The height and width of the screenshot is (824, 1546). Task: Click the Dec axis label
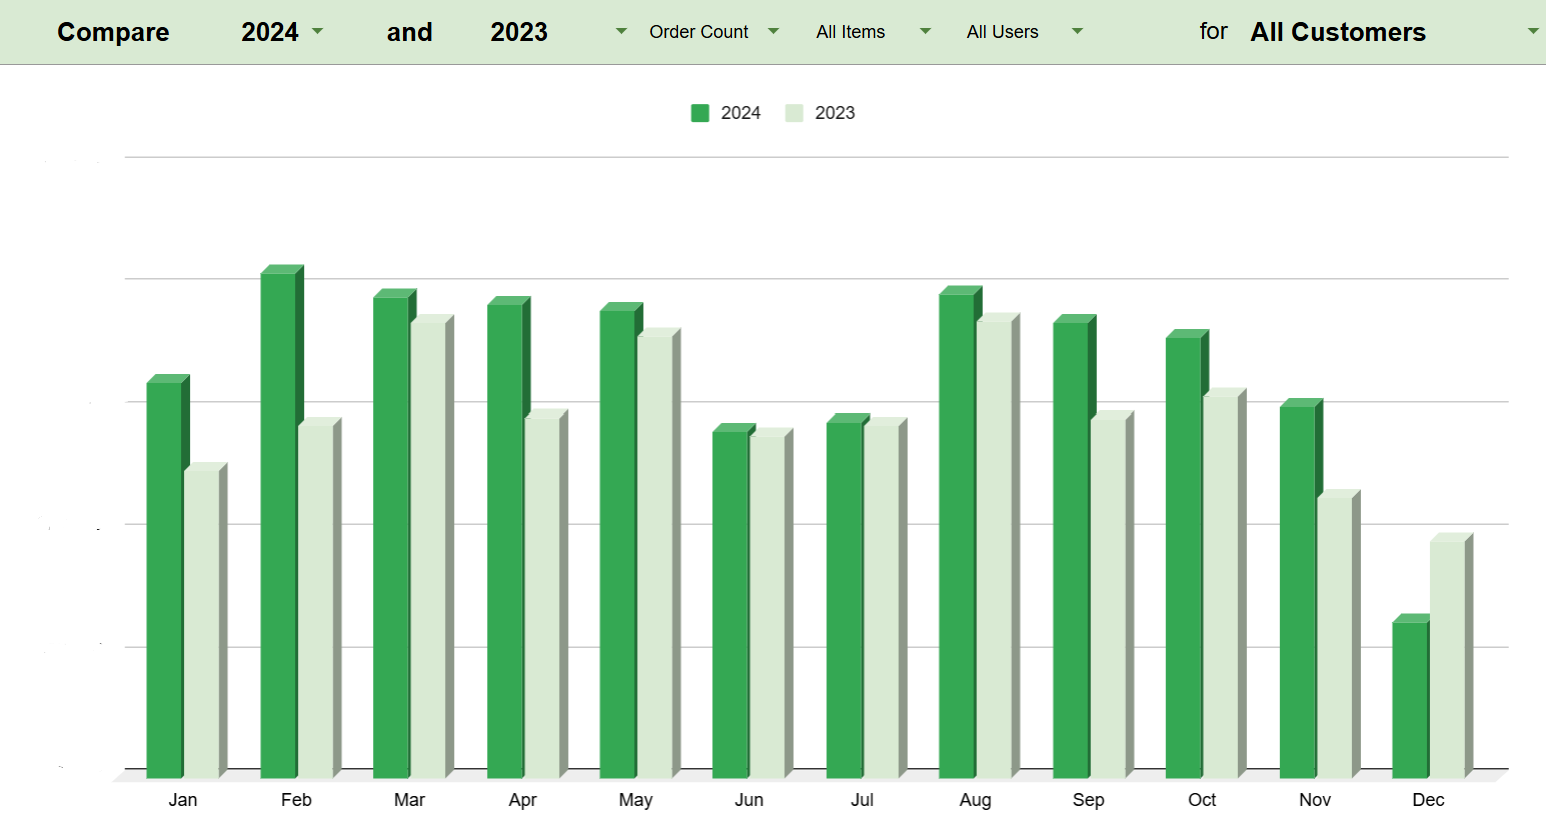(x=1428, y=800)
